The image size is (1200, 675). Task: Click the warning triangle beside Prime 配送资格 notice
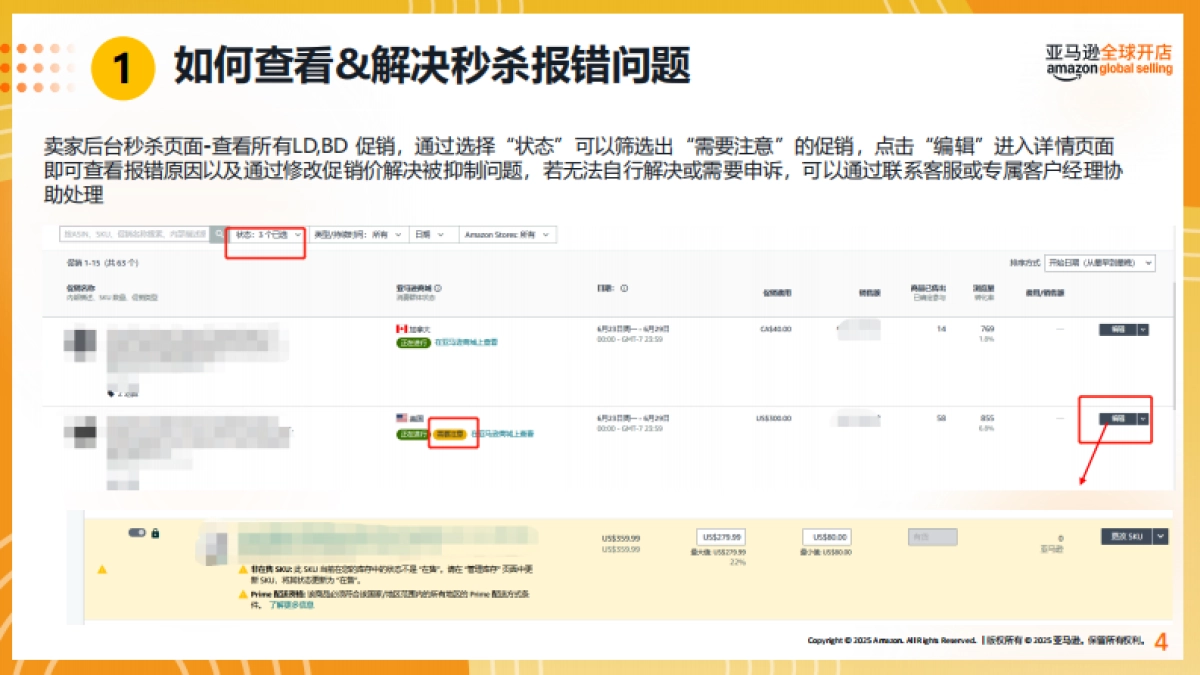242,595
